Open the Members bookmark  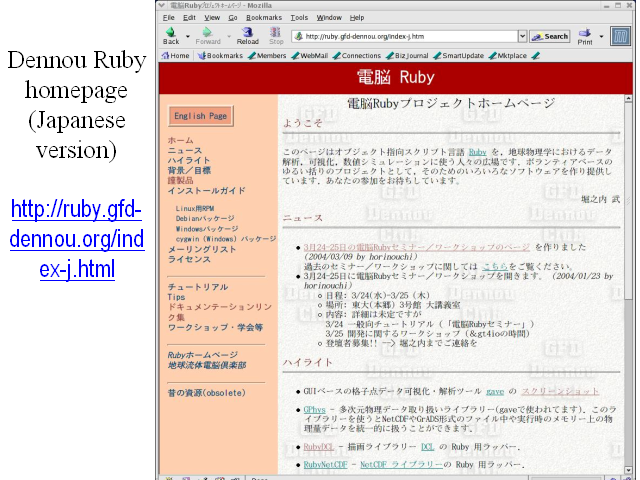267,56
